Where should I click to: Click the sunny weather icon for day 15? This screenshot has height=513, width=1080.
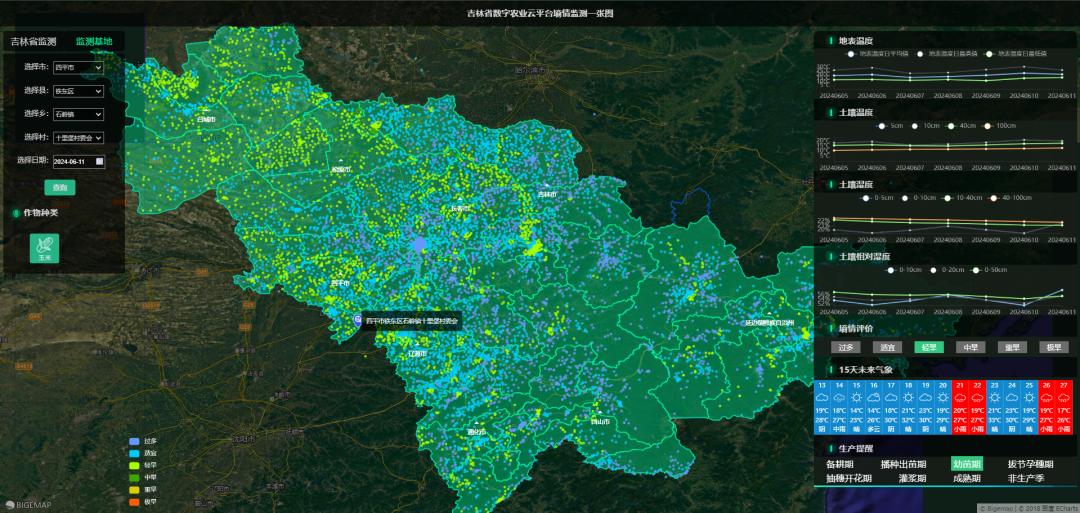point(856,397)
